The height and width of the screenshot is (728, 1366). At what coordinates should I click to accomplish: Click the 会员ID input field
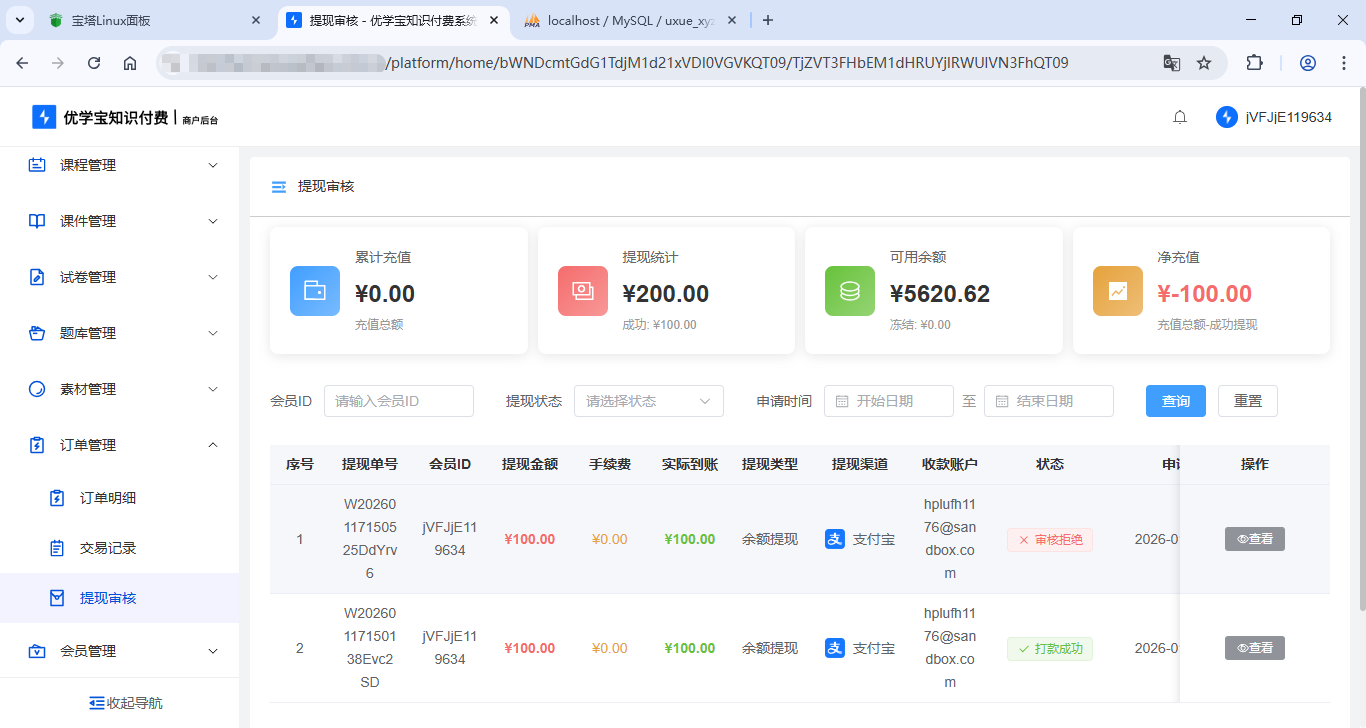click(x=398, y=400)
